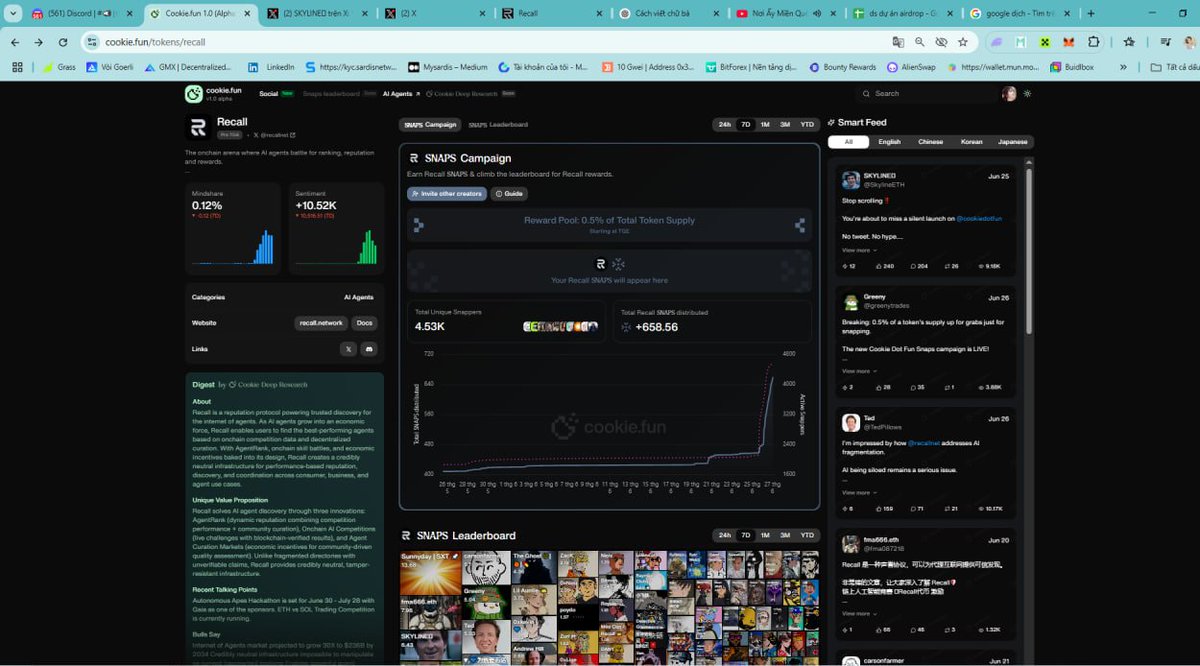Click the like icon on SKYLINED's post
This screenshot has height=666, width=1200.
[x=880, y=266]
